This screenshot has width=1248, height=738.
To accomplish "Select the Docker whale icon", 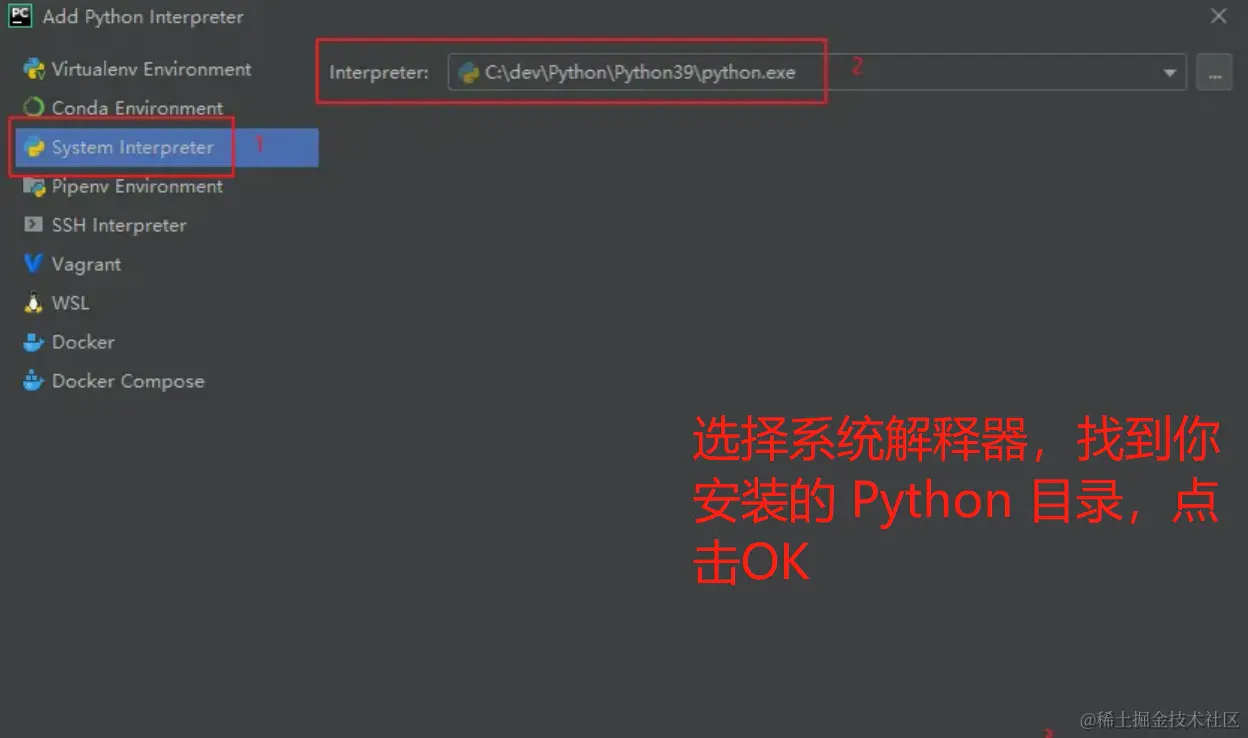I will 34,342.
